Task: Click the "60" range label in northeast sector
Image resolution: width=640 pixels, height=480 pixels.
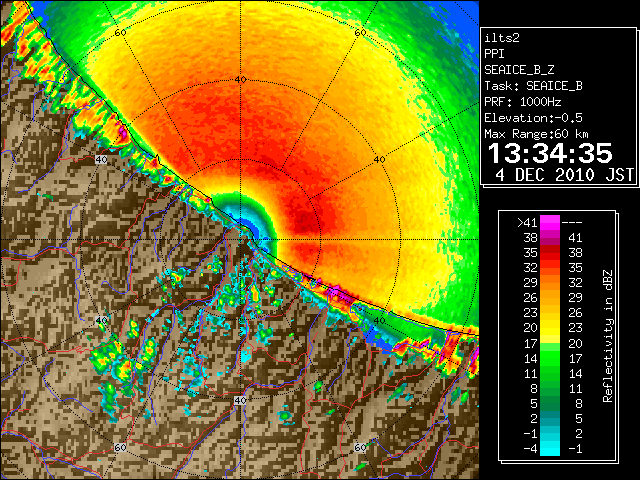Action: [x=360, y=33]
